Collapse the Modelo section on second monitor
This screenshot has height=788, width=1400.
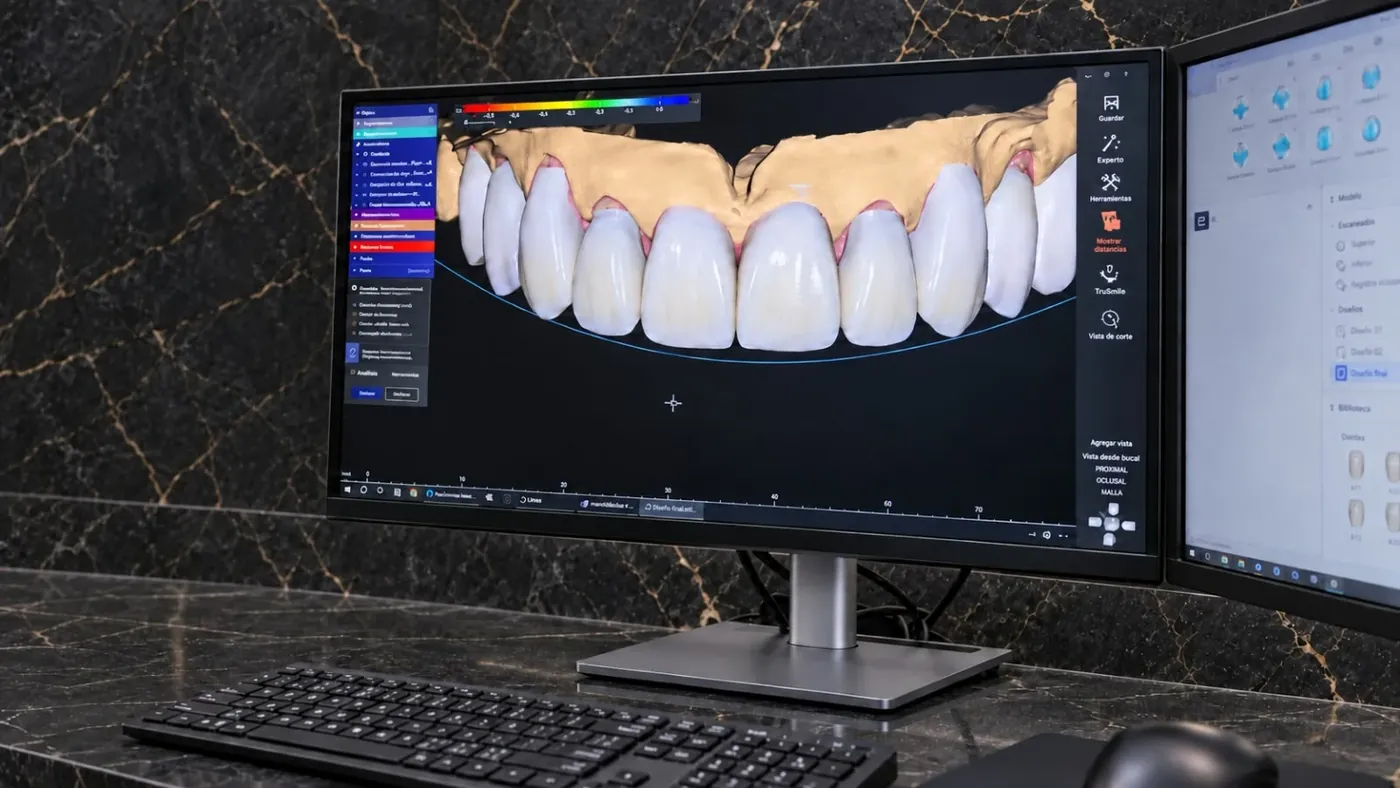1332,198
